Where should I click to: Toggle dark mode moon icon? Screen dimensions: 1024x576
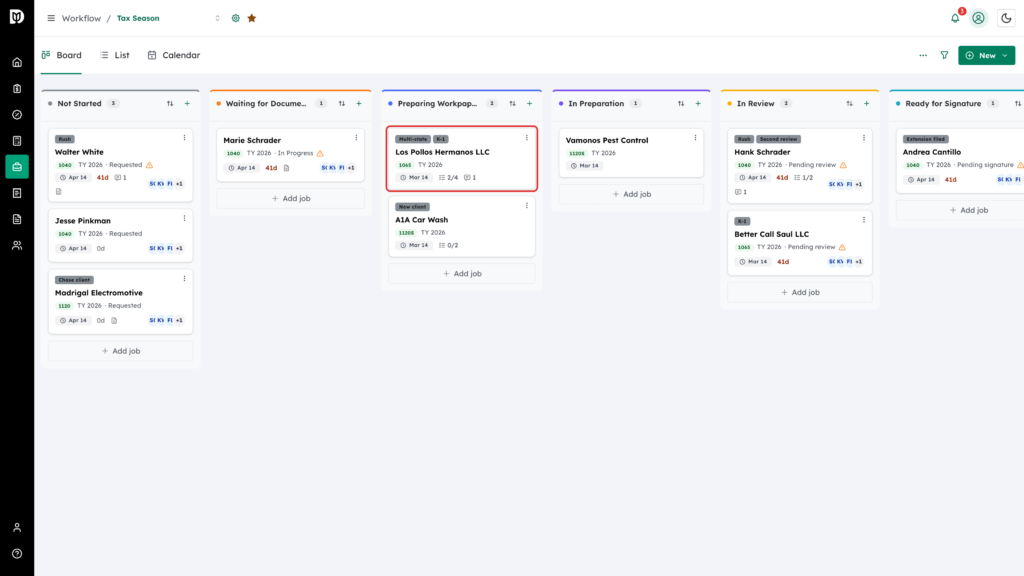click(x=1006, y=18)
